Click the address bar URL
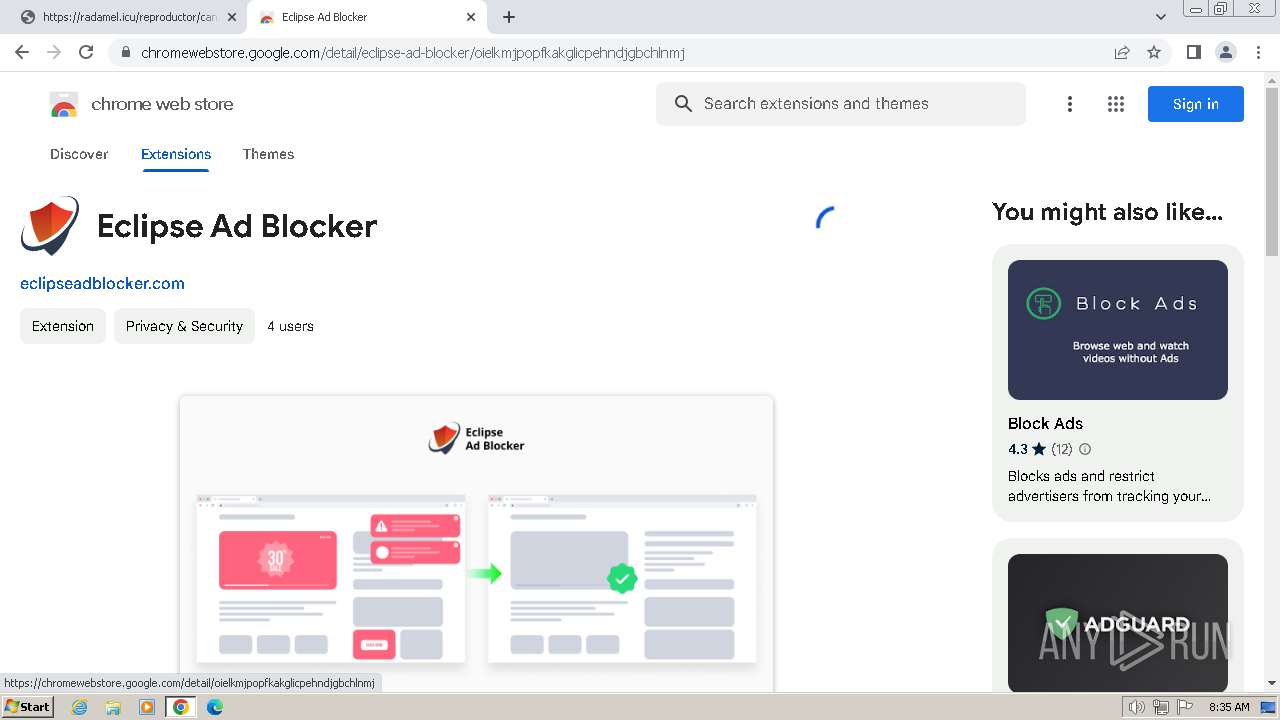 pyautogui.click(x=413, y=53)
